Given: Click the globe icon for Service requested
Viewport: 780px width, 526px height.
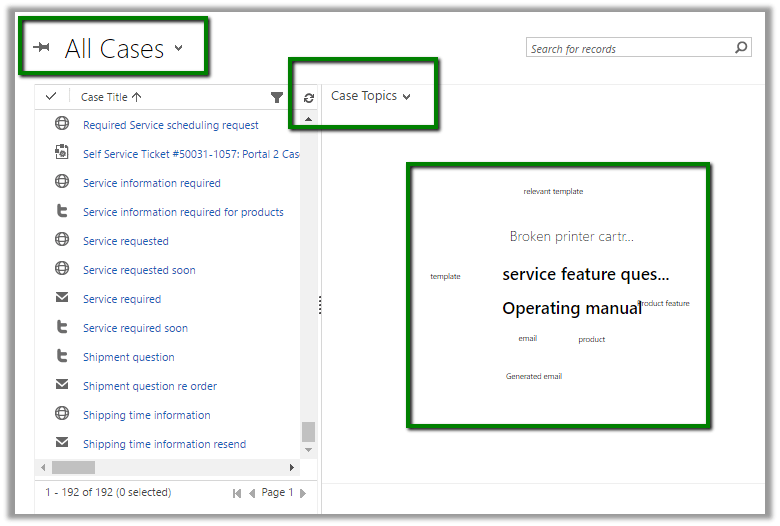Looking at the screenshot, I should pyautogui.click(x=62, y=240).
